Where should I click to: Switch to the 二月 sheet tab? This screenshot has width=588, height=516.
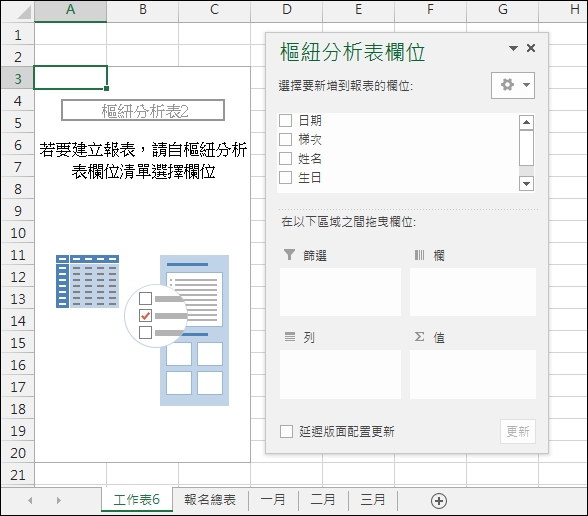tap(323, 500)
